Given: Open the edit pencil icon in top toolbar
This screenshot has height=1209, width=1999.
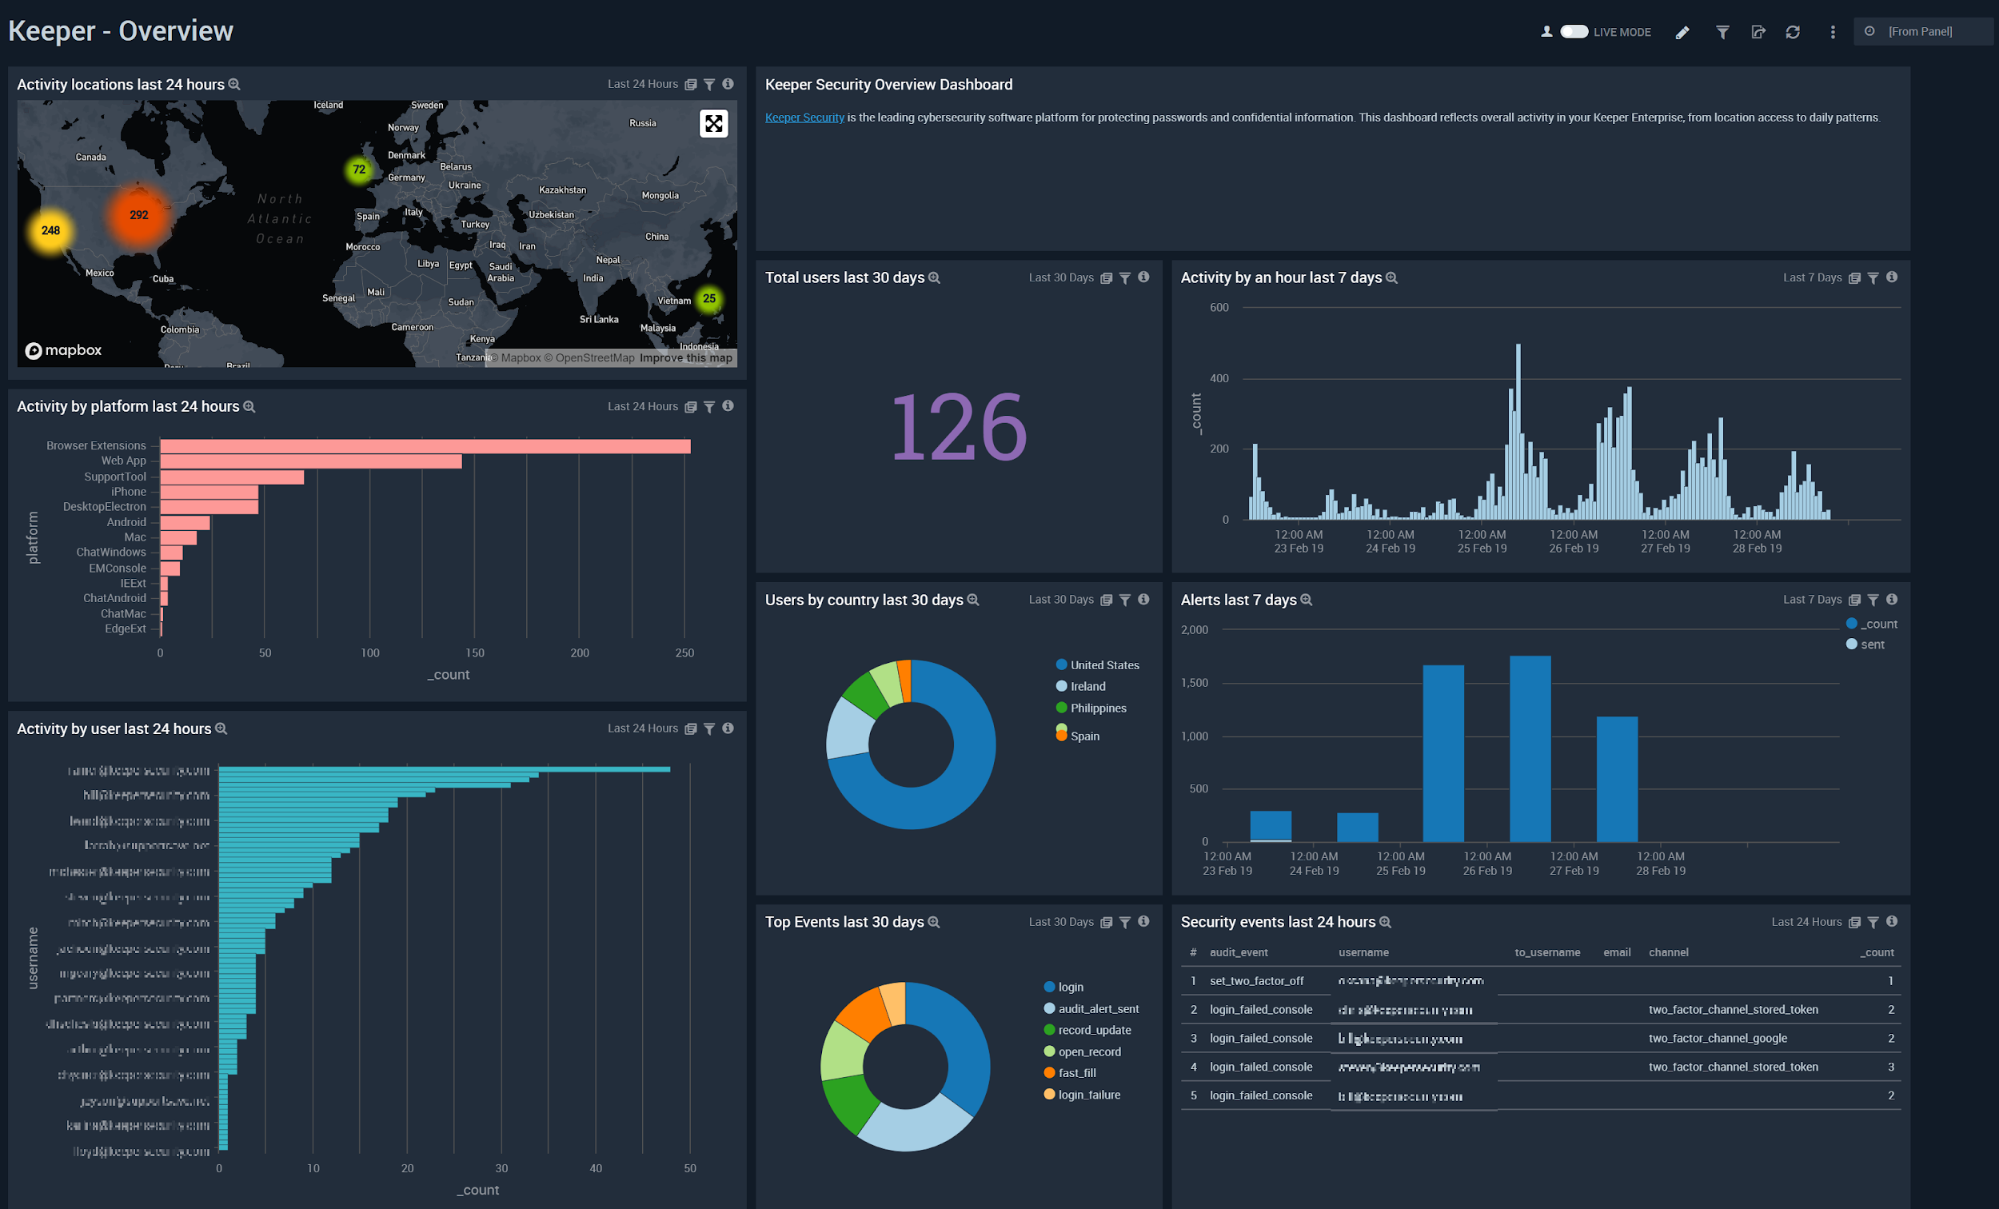Looking at the screenshot, I should coord(1682,32).
